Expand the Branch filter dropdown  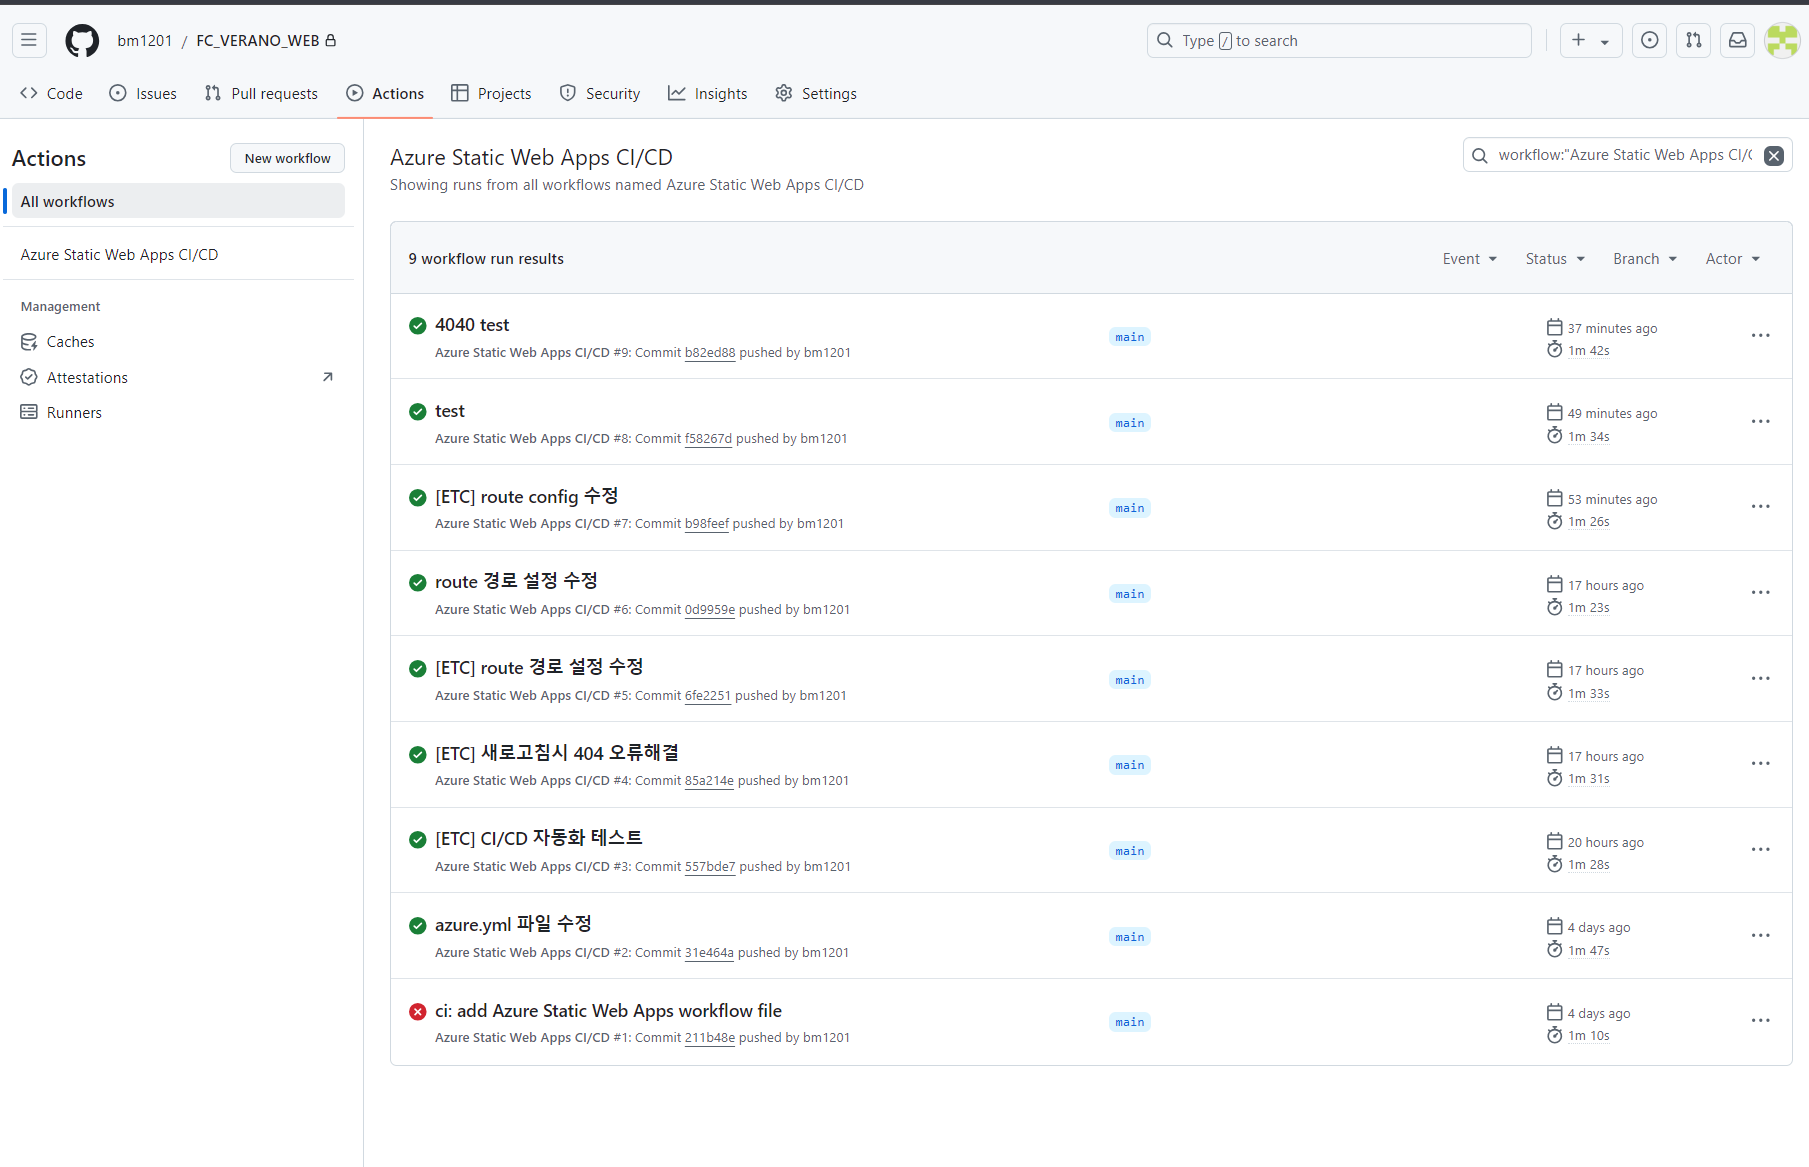(x=1645, y=259)
